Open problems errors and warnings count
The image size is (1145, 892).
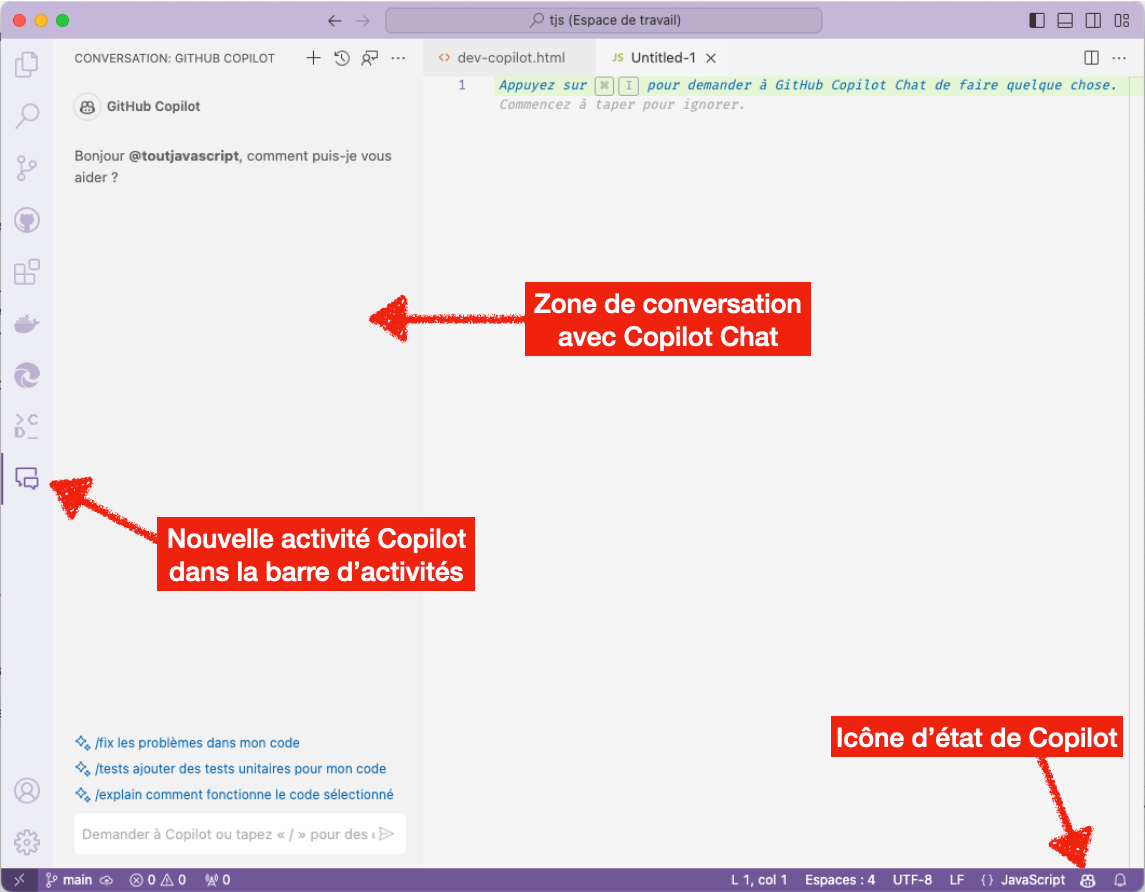tap(158, 880)
